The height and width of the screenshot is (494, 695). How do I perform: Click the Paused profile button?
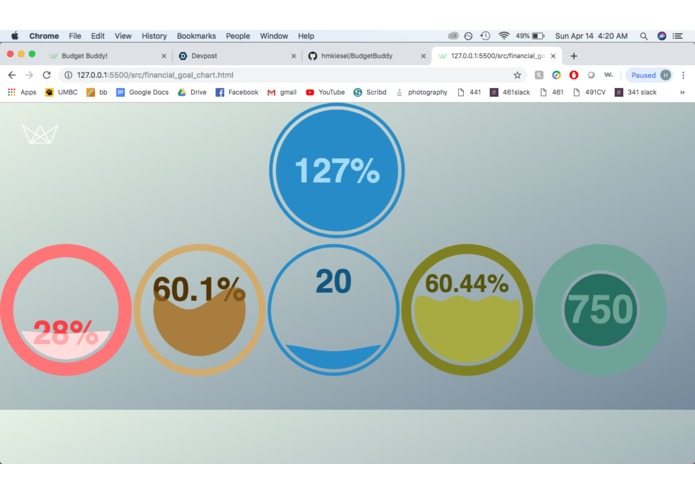[x=650, y=75]
